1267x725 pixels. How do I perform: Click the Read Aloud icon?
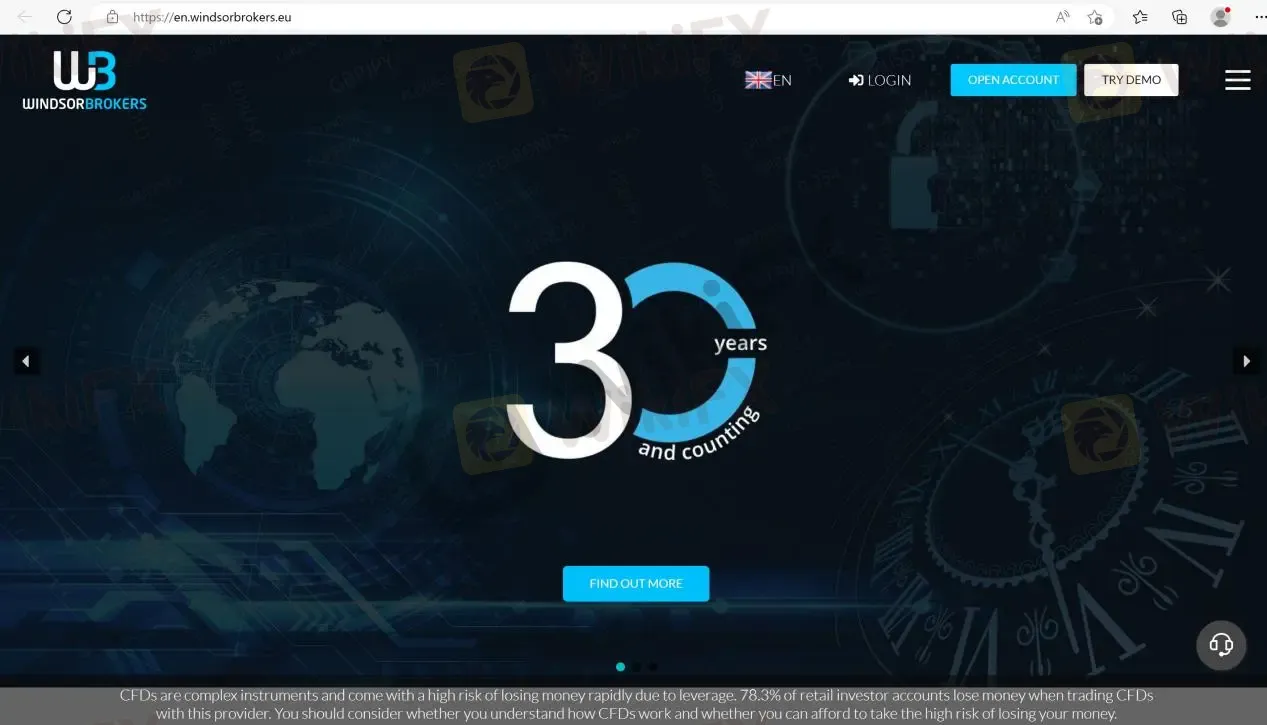1062,17
